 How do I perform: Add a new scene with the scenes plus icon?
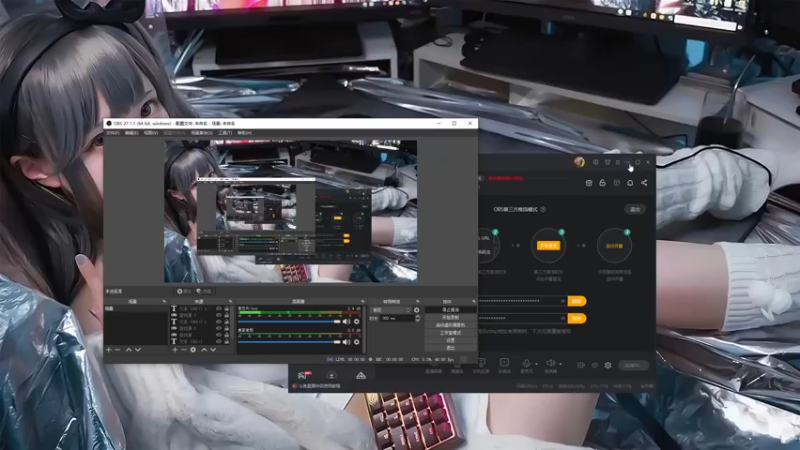(108, 350)
